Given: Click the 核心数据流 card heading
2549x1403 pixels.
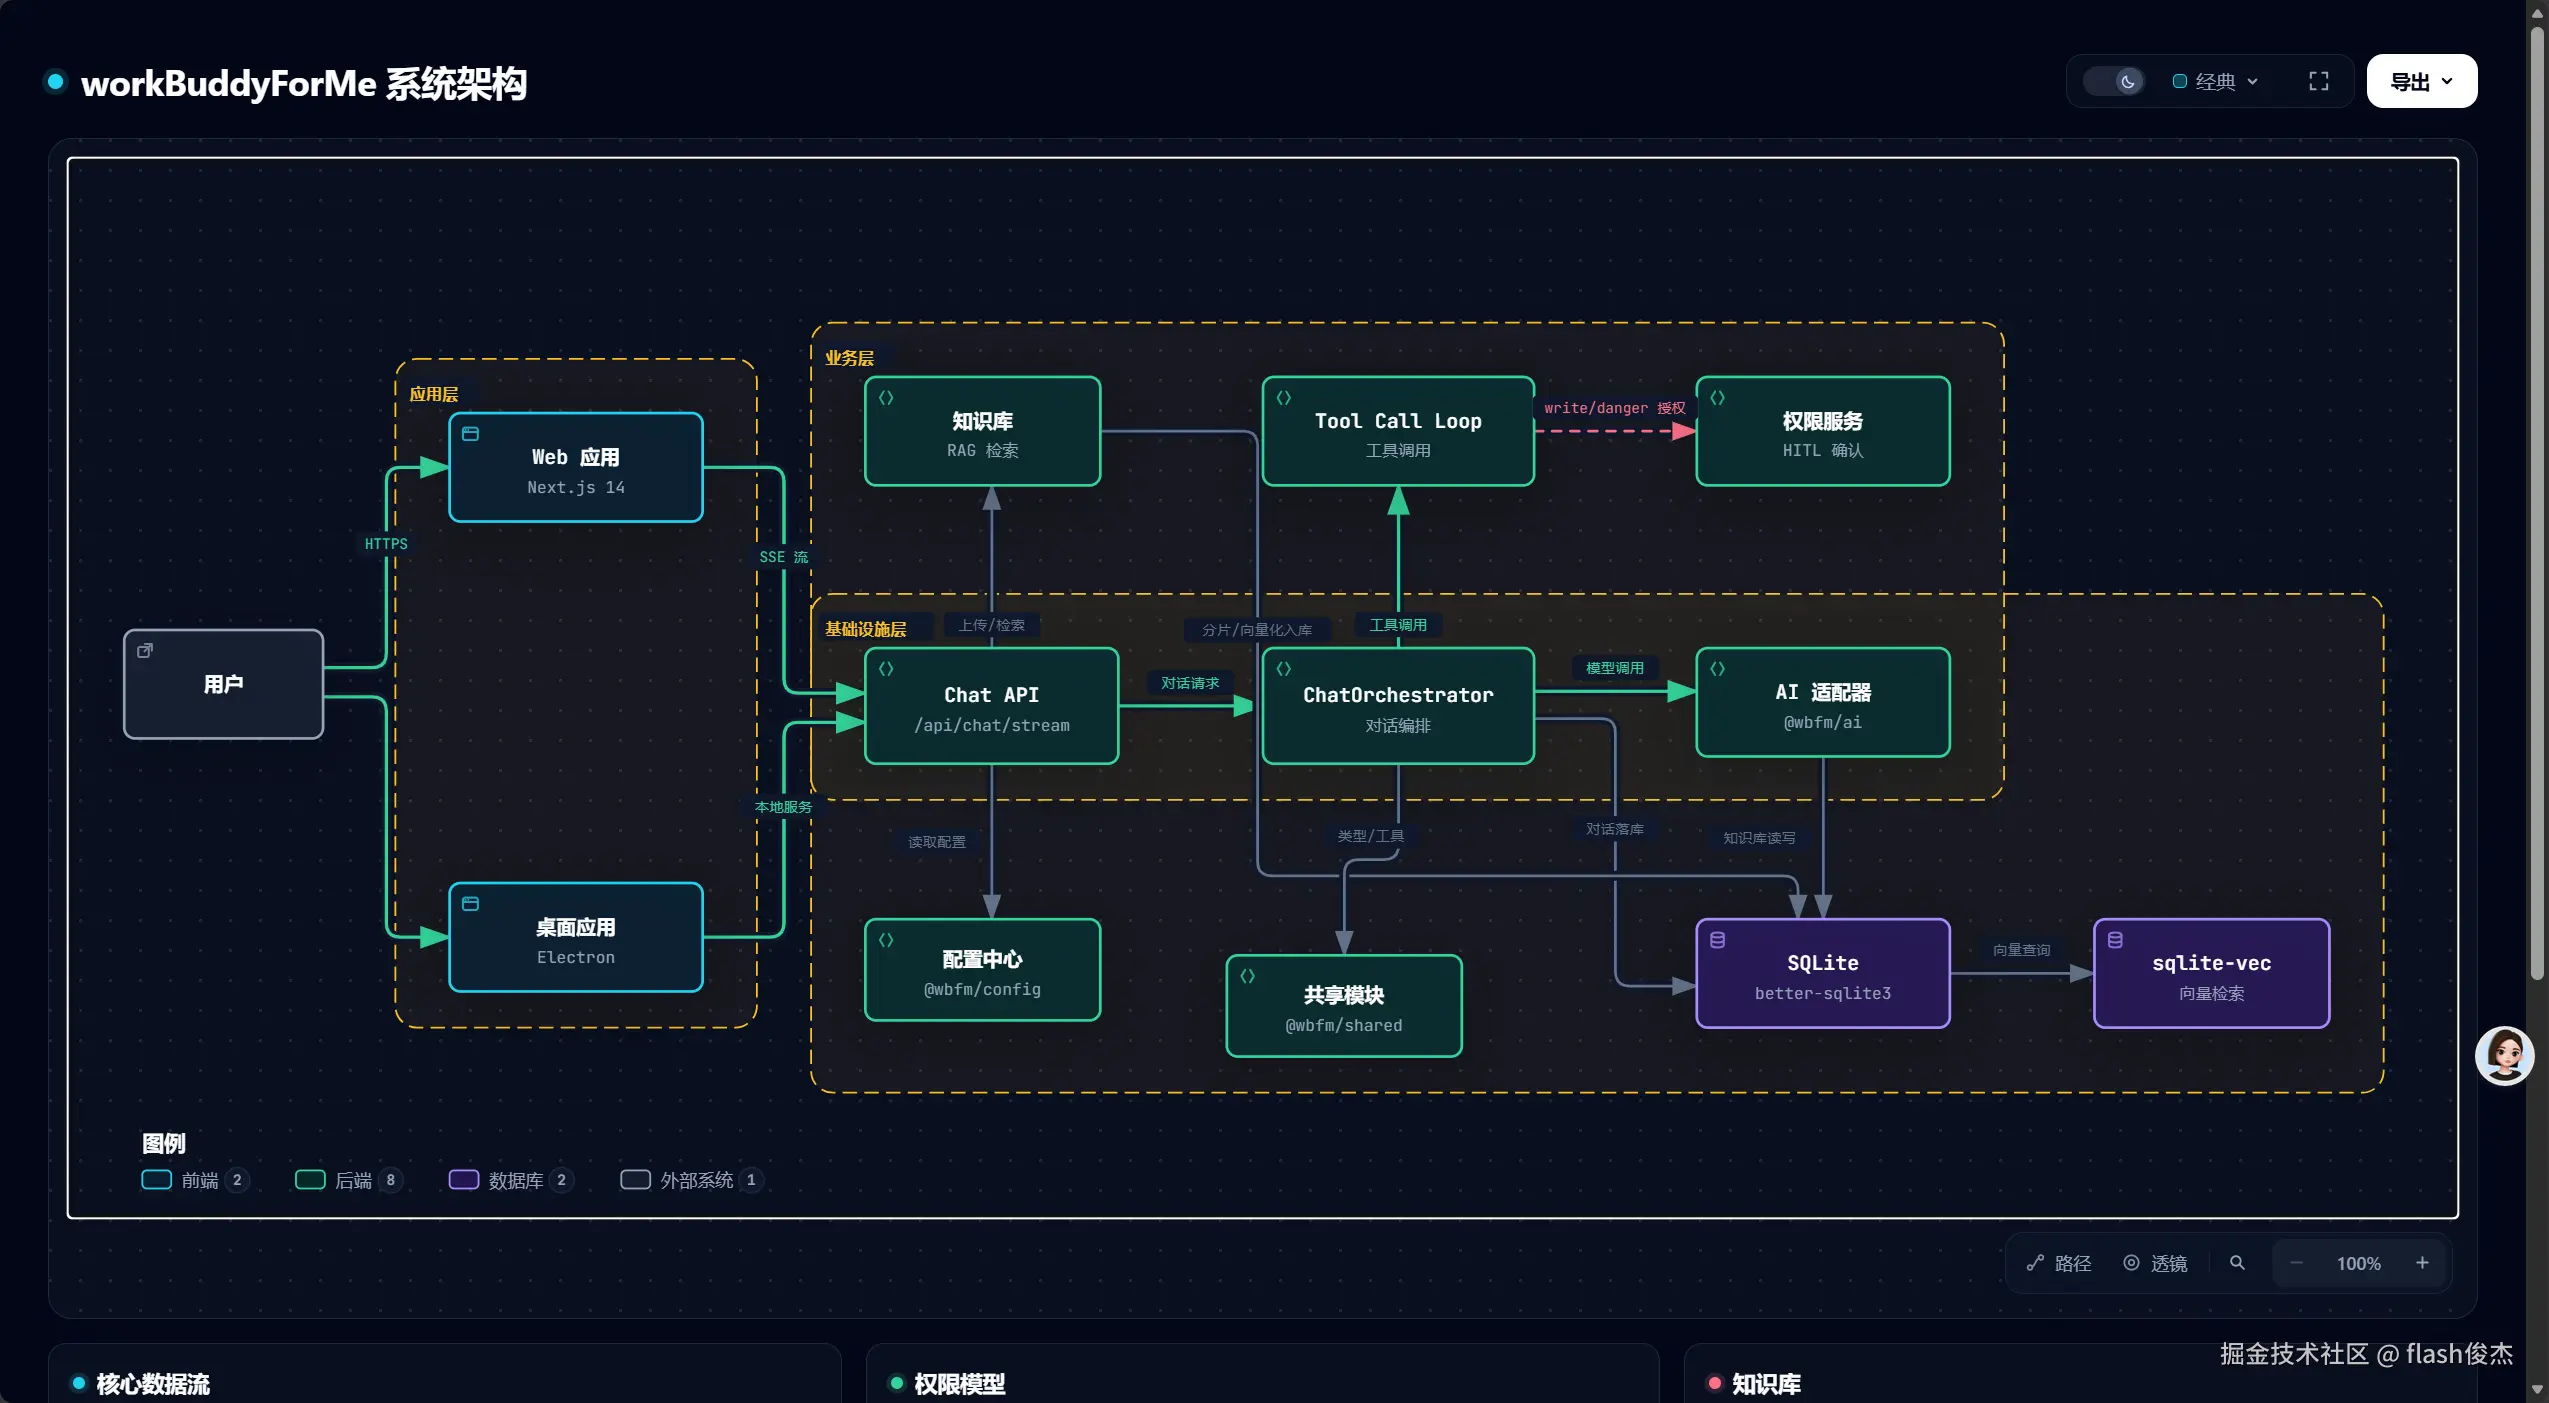Looking at the screenshot, I should coord(153,1384).
